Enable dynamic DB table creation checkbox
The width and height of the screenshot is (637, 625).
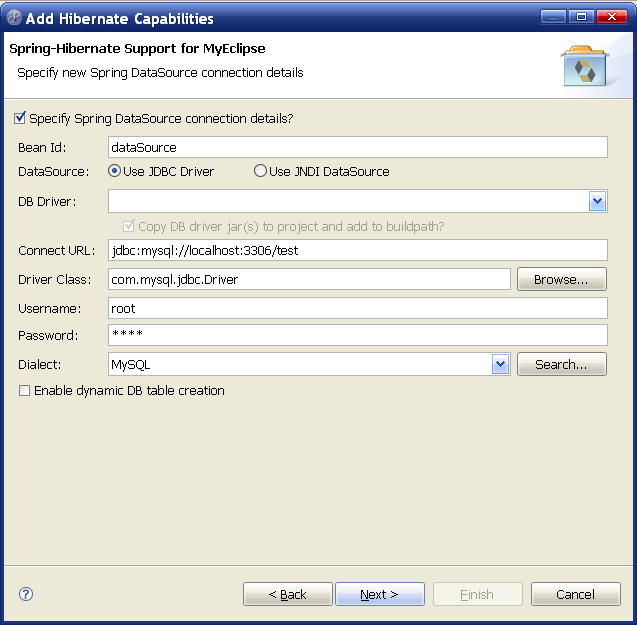[24, 391]
